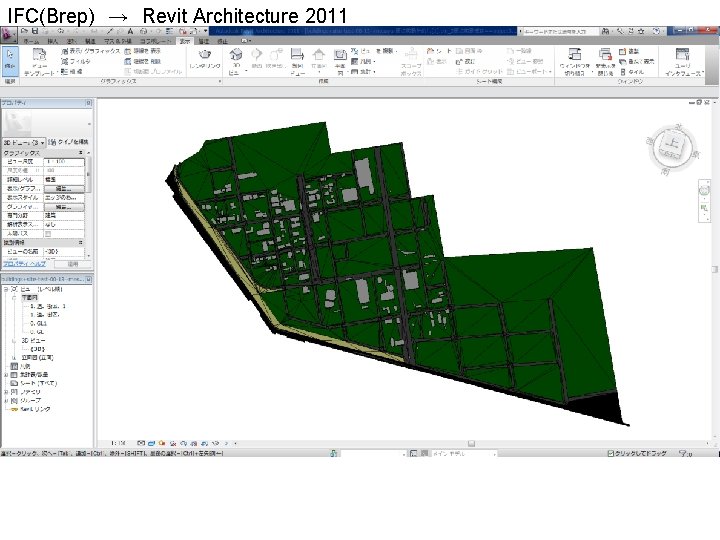Toggle the checkbox in the Properties Graphics list
Image resolution: width=720 pixels, height=540 pixels.
48,234
